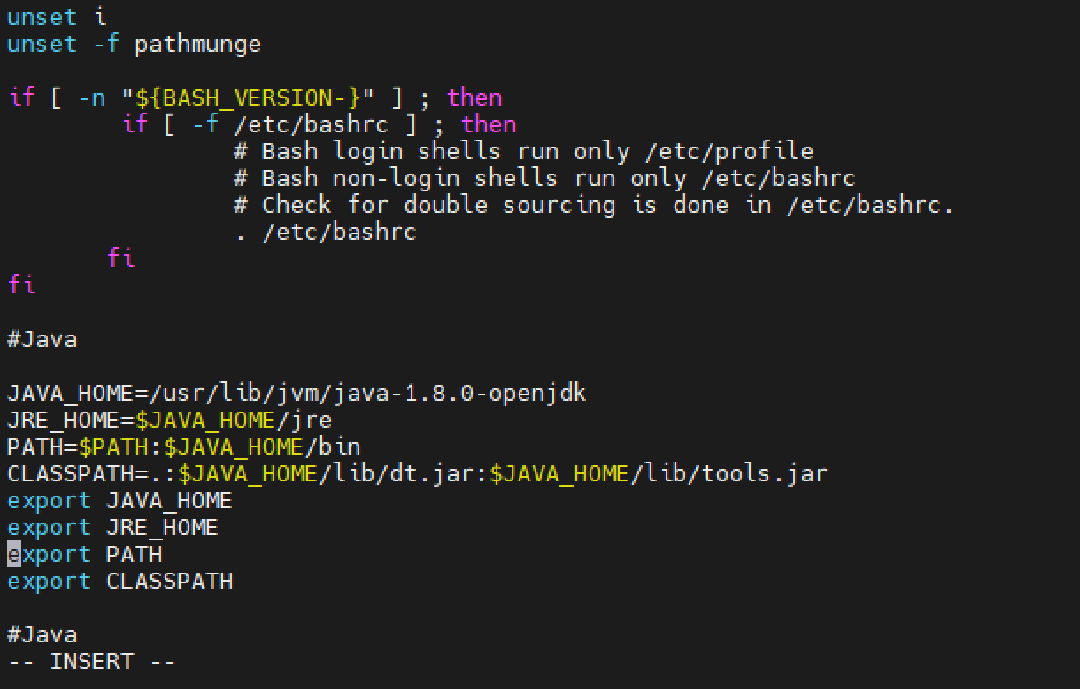Click the '. /etc/bashrc' source line
This screenshot has height=689, width=1080.
coord(325,232)
